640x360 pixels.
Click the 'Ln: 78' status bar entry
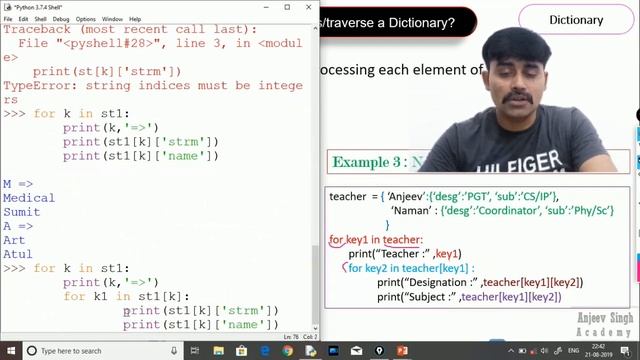(x=291, y=337)
